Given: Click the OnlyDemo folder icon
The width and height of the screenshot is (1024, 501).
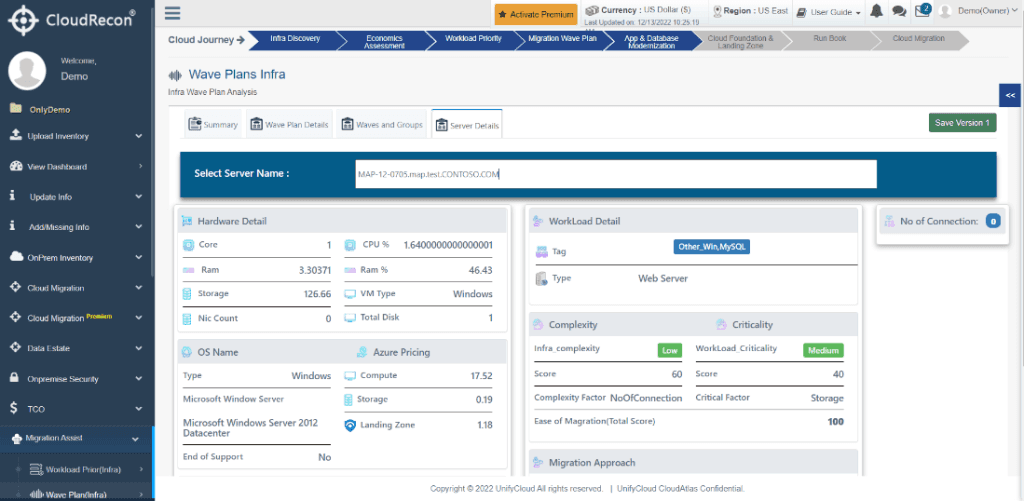Looking at the screenshot, I should click(x=15, y=108).
